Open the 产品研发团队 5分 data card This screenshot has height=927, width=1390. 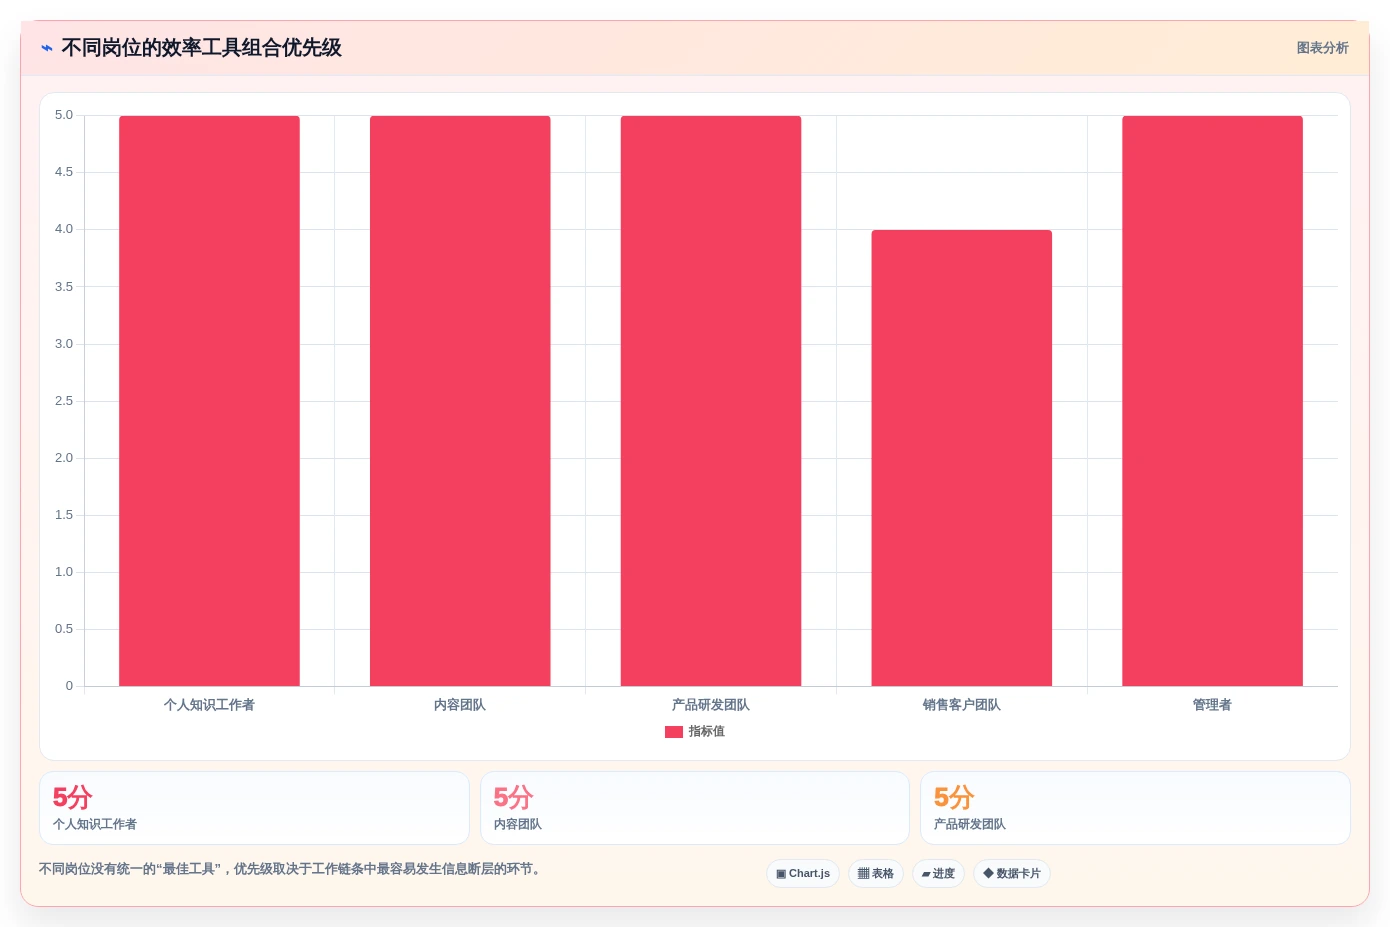pos(1135,808)
